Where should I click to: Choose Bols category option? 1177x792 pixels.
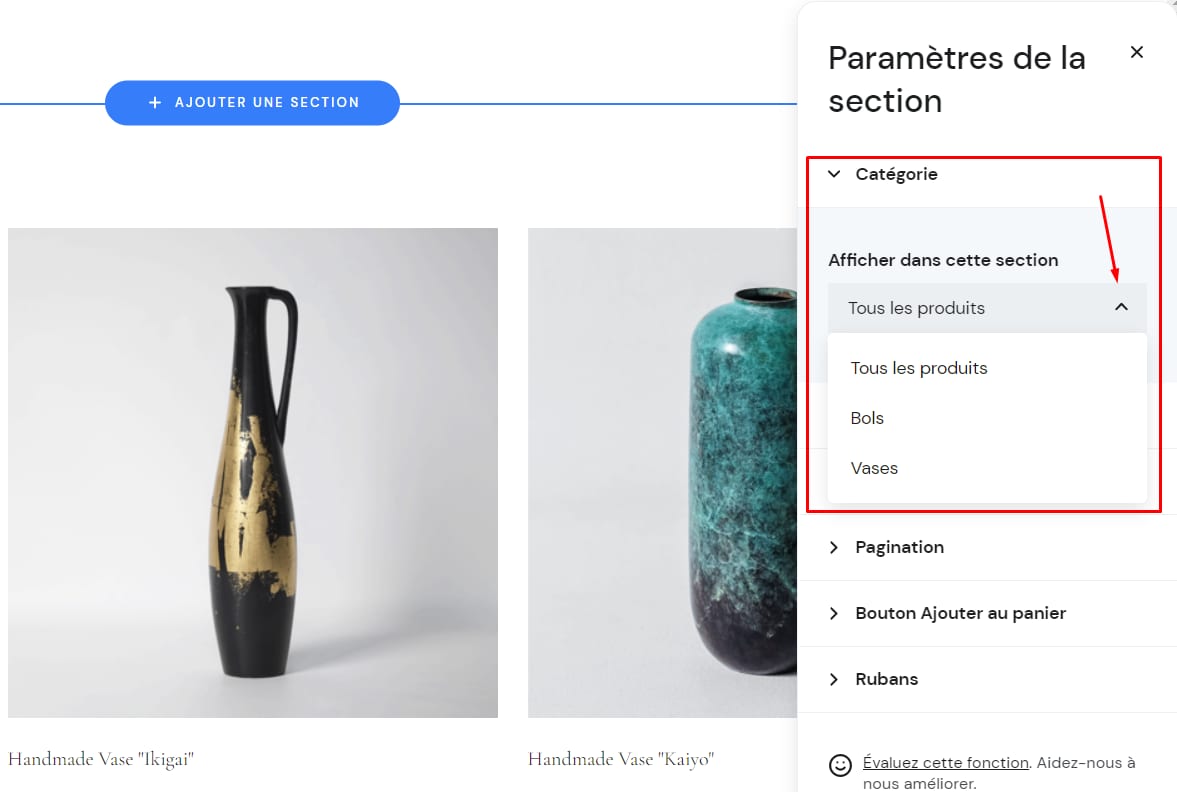(867, 418)
